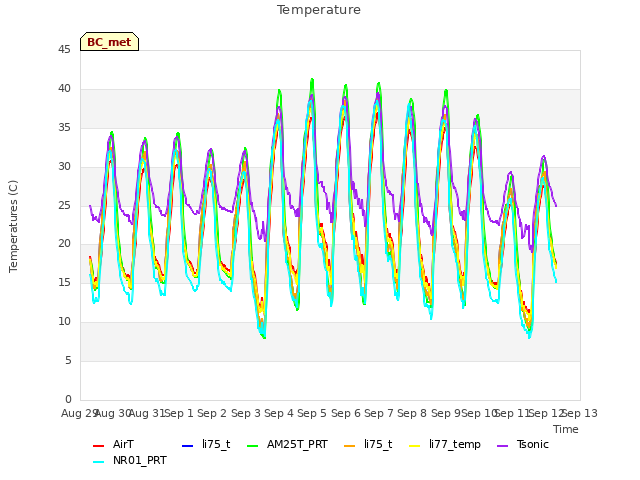Viewport: 640px width, 480px height.
Task: Click the cyan NR01_PRT legend swatch
Action: point(98,462)
